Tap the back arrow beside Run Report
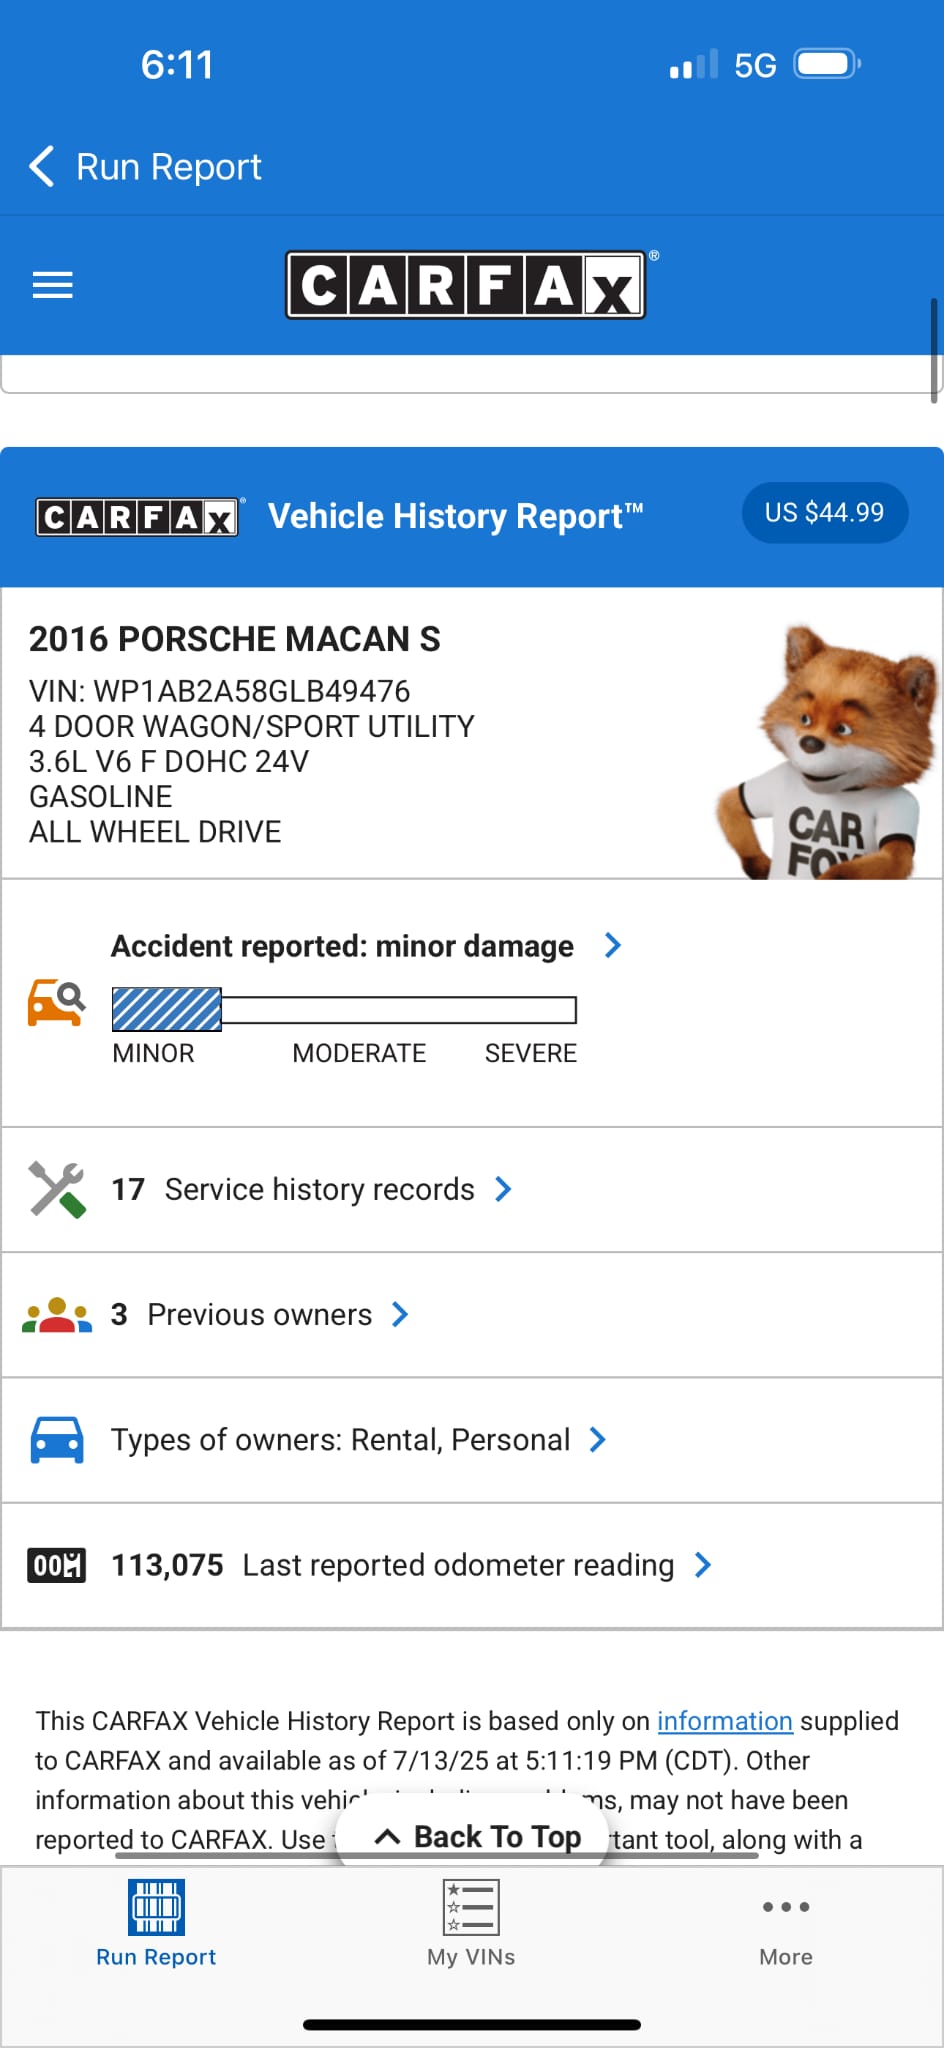The image size is (944, 2048). click(x=42, y=167)
